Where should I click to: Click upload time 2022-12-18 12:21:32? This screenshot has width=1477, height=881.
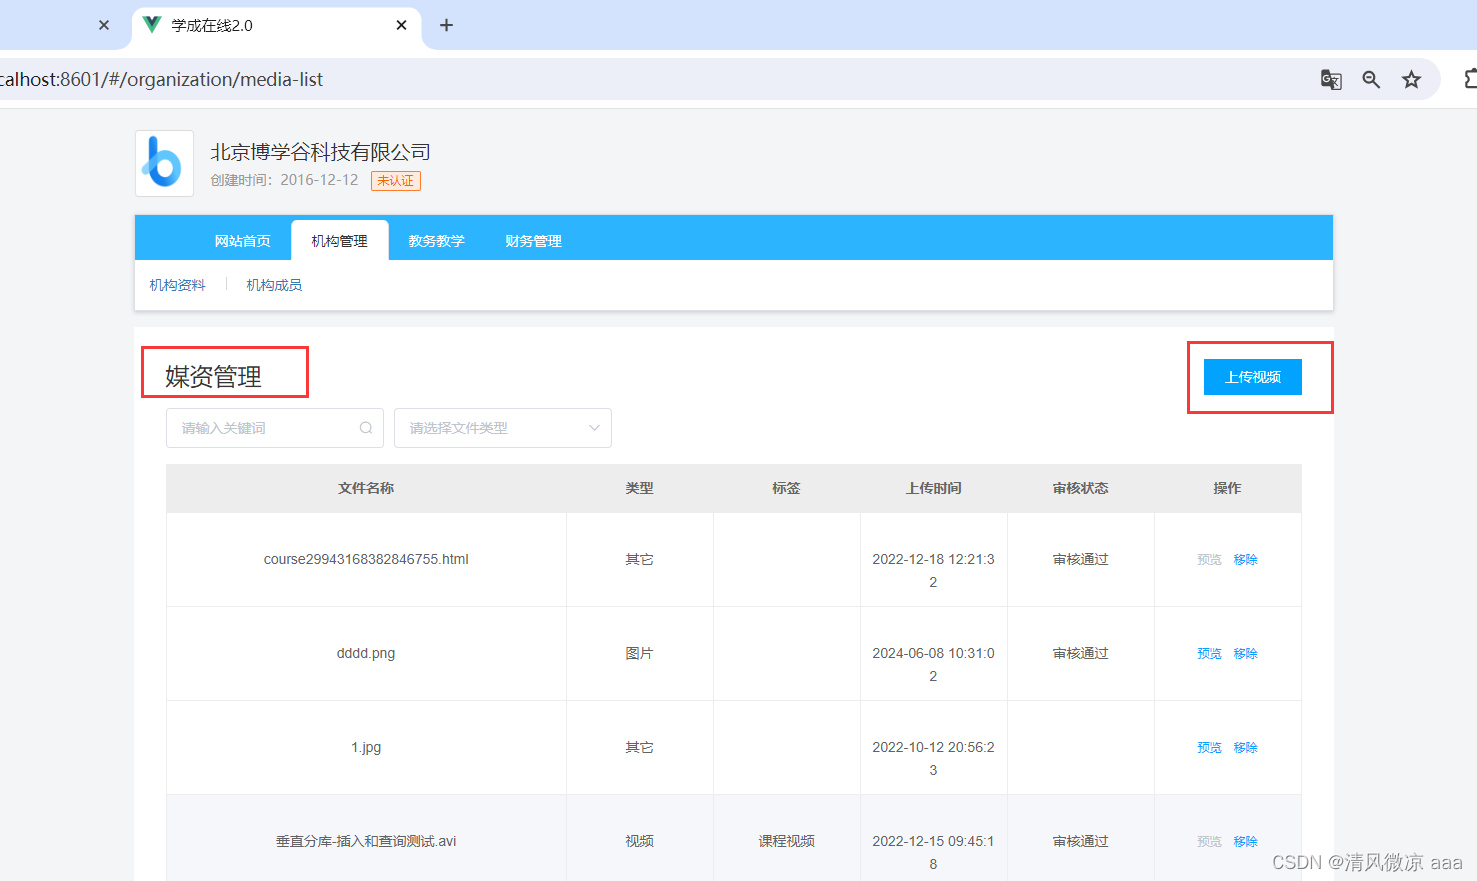933,570
